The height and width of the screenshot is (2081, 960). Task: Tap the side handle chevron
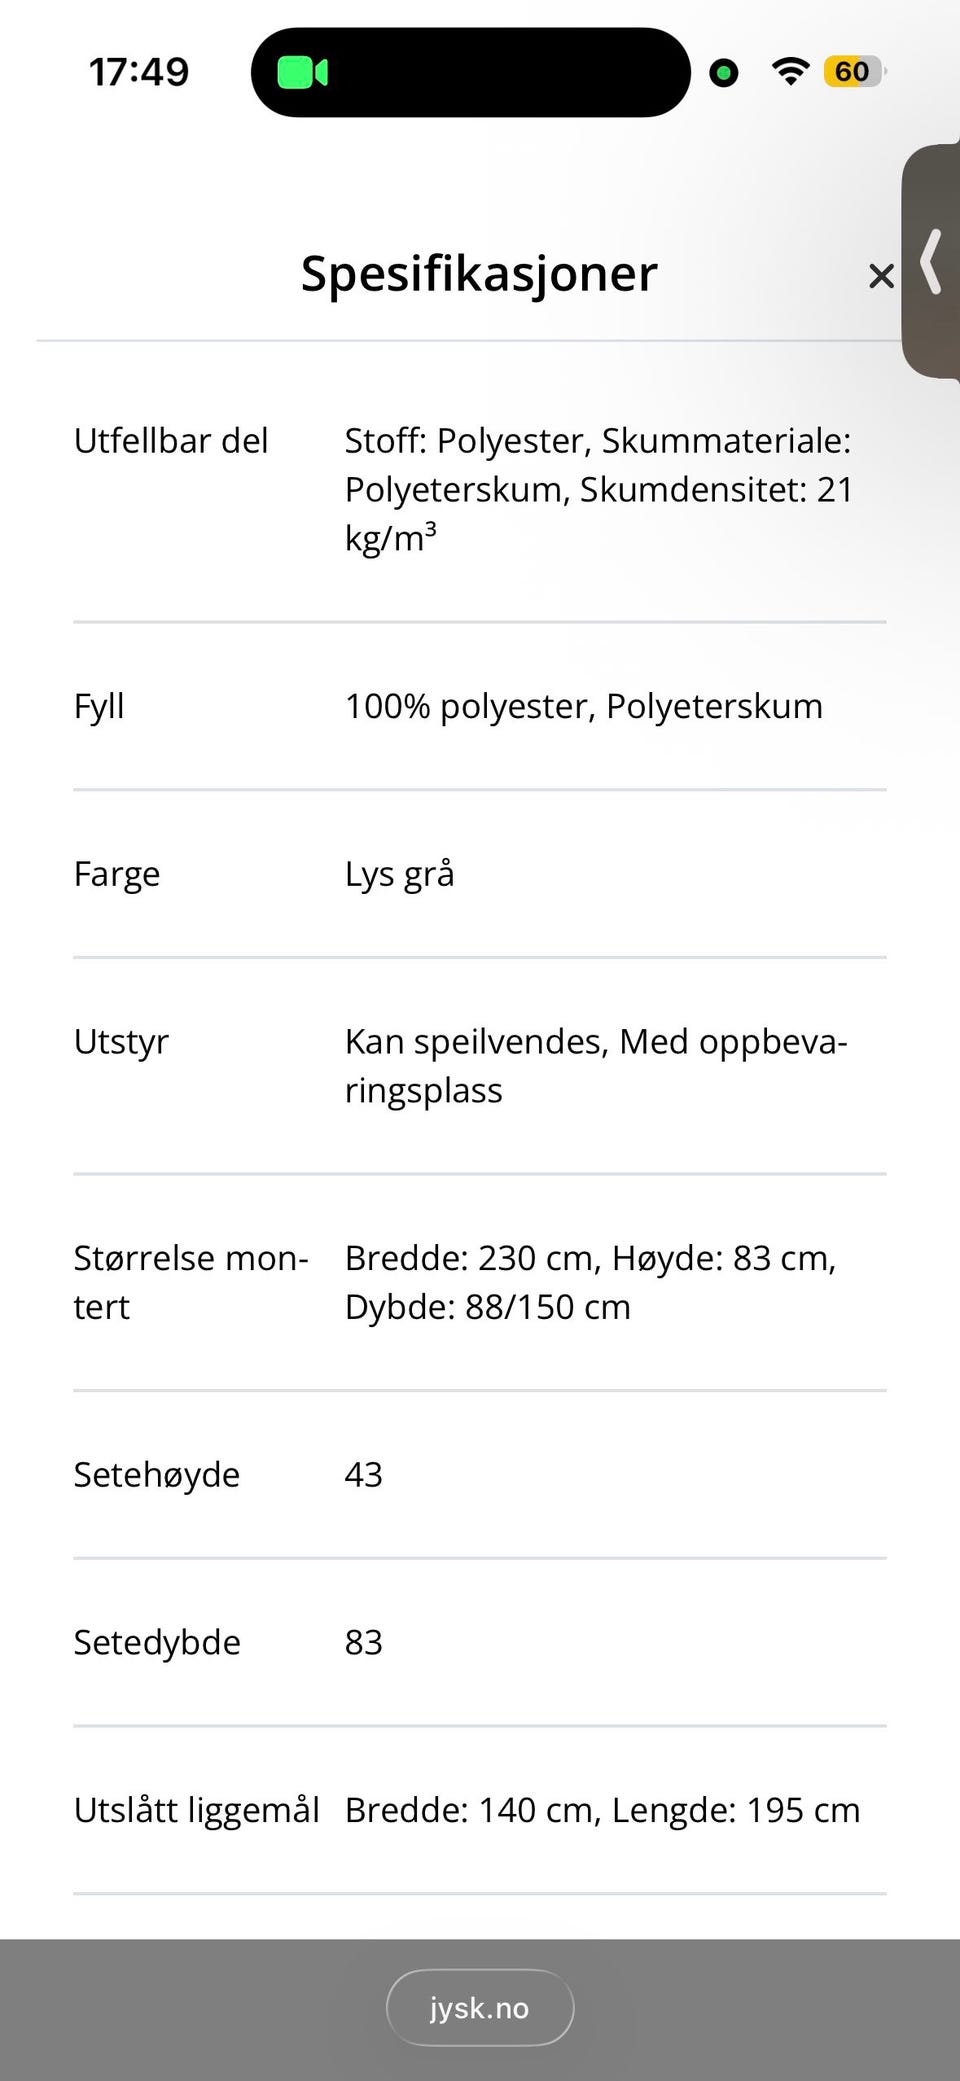932,262
